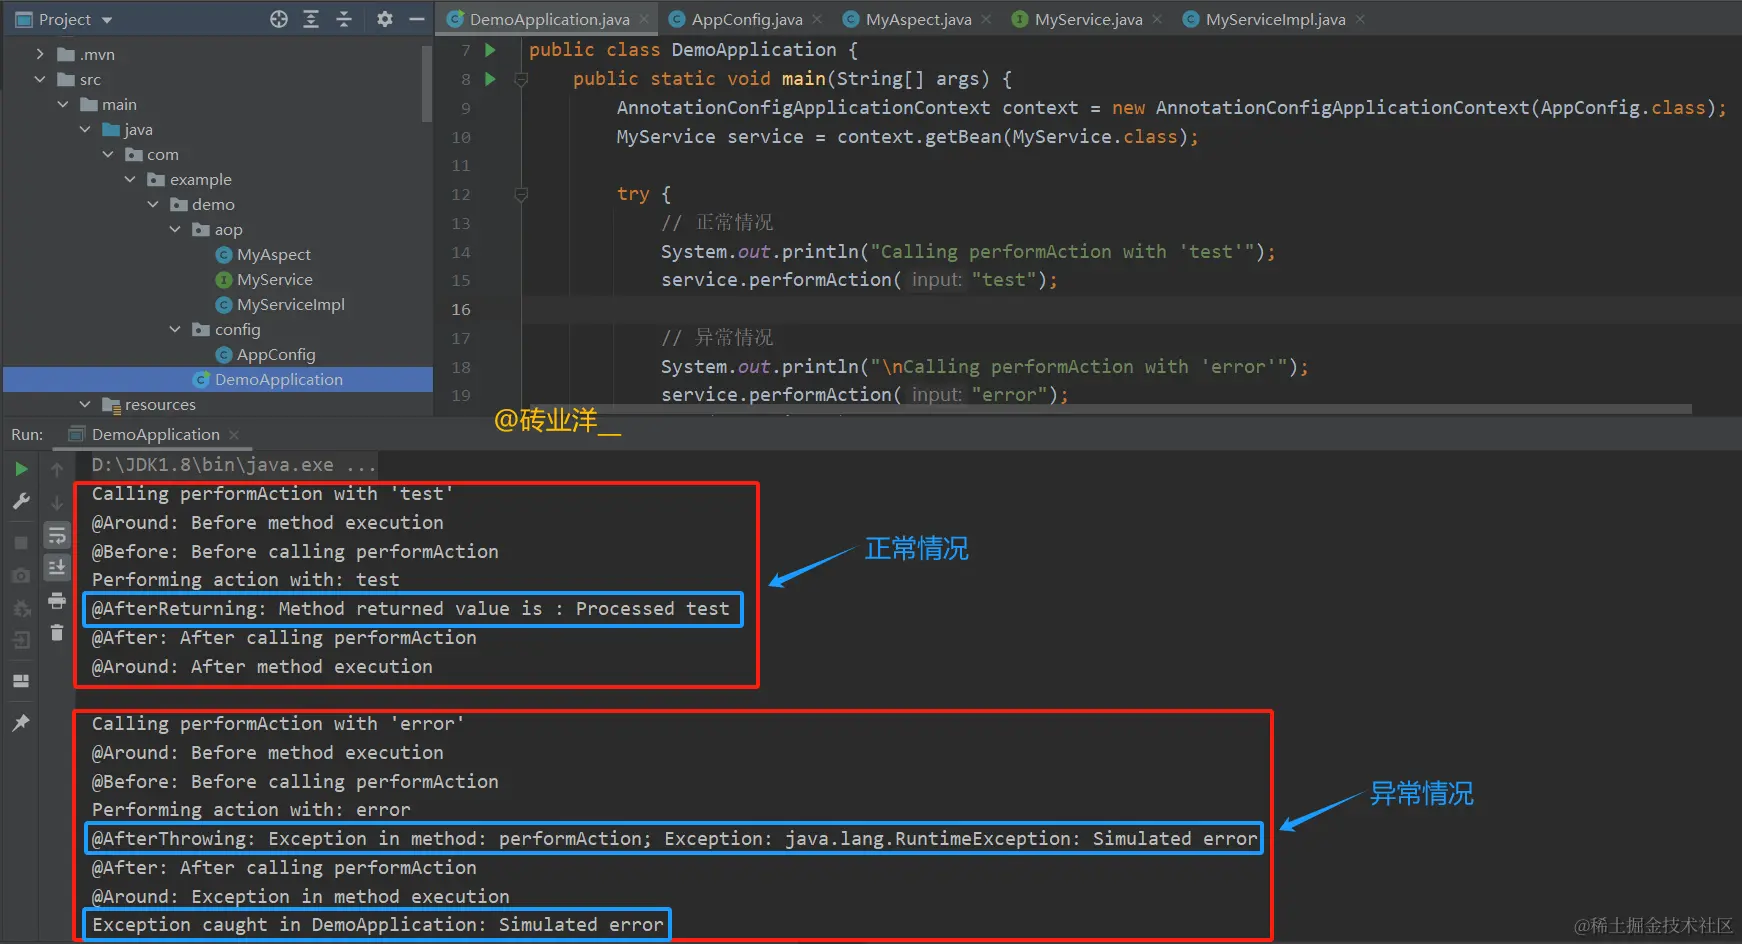Viewport: 1742px width, 944px height.
Task: Click the Expand All icon in Project panel
Action: (311, 19)
